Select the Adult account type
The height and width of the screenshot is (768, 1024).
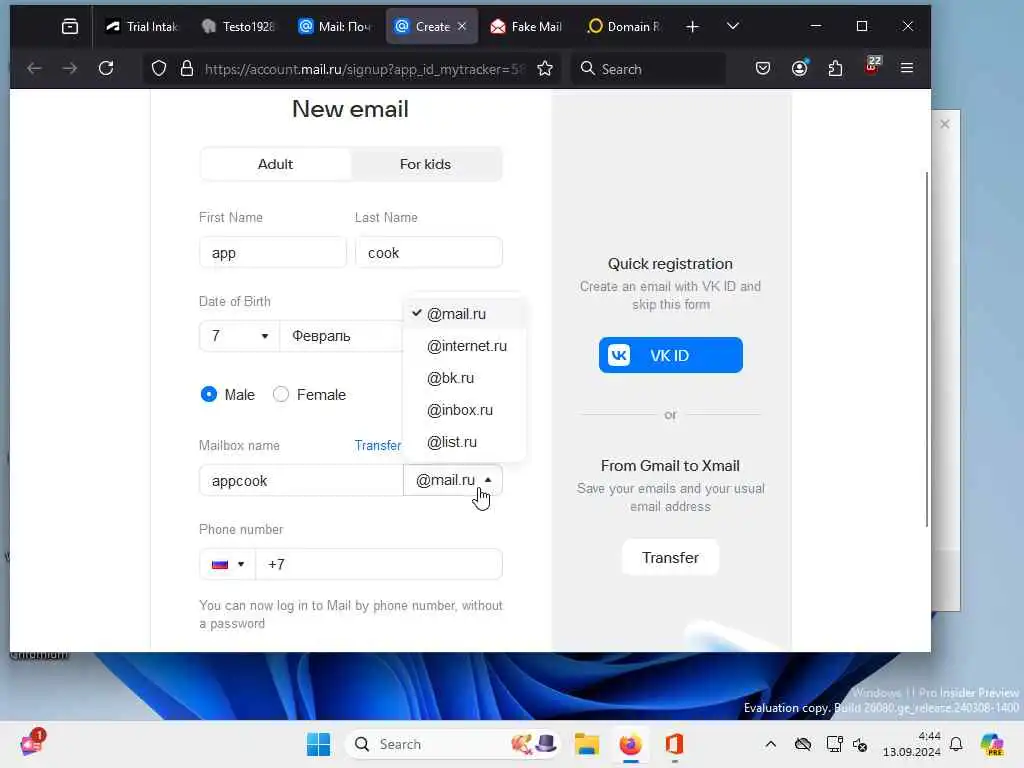pos(275,164)
